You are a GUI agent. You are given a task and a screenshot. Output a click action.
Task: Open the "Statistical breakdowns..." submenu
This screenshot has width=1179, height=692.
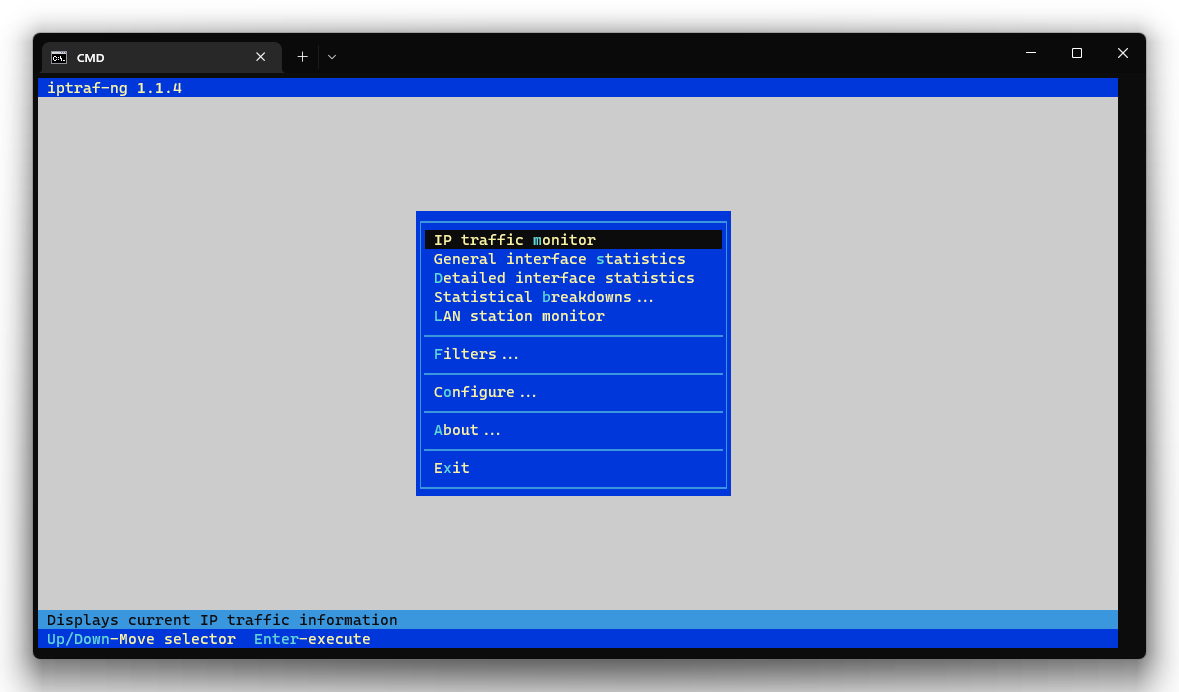[543, 296]
